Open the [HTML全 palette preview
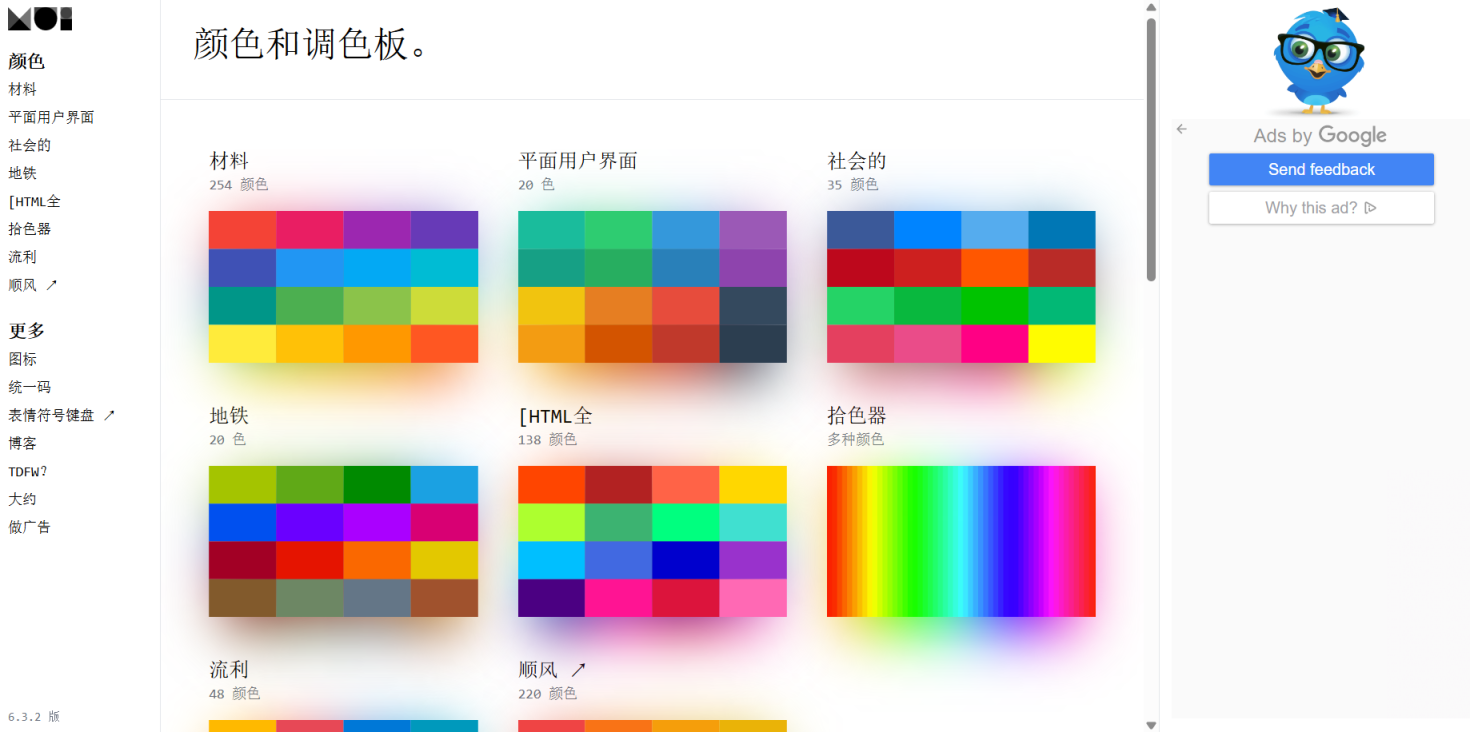The width and height of the screenshot is (1470, 732). tap(652, 540)
